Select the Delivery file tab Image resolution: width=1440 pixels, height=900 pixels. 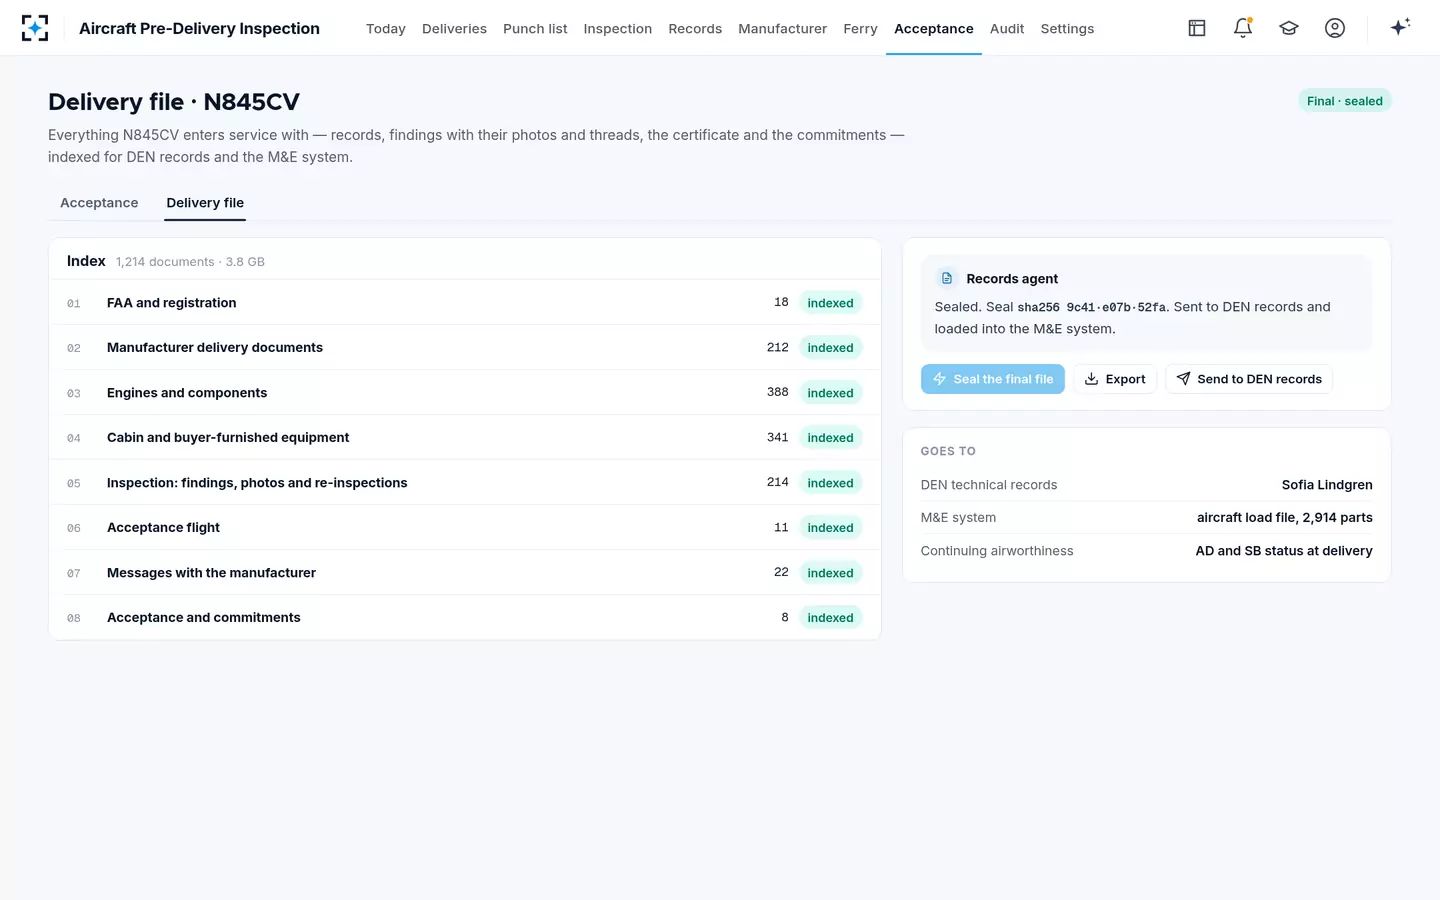point(205,203)
